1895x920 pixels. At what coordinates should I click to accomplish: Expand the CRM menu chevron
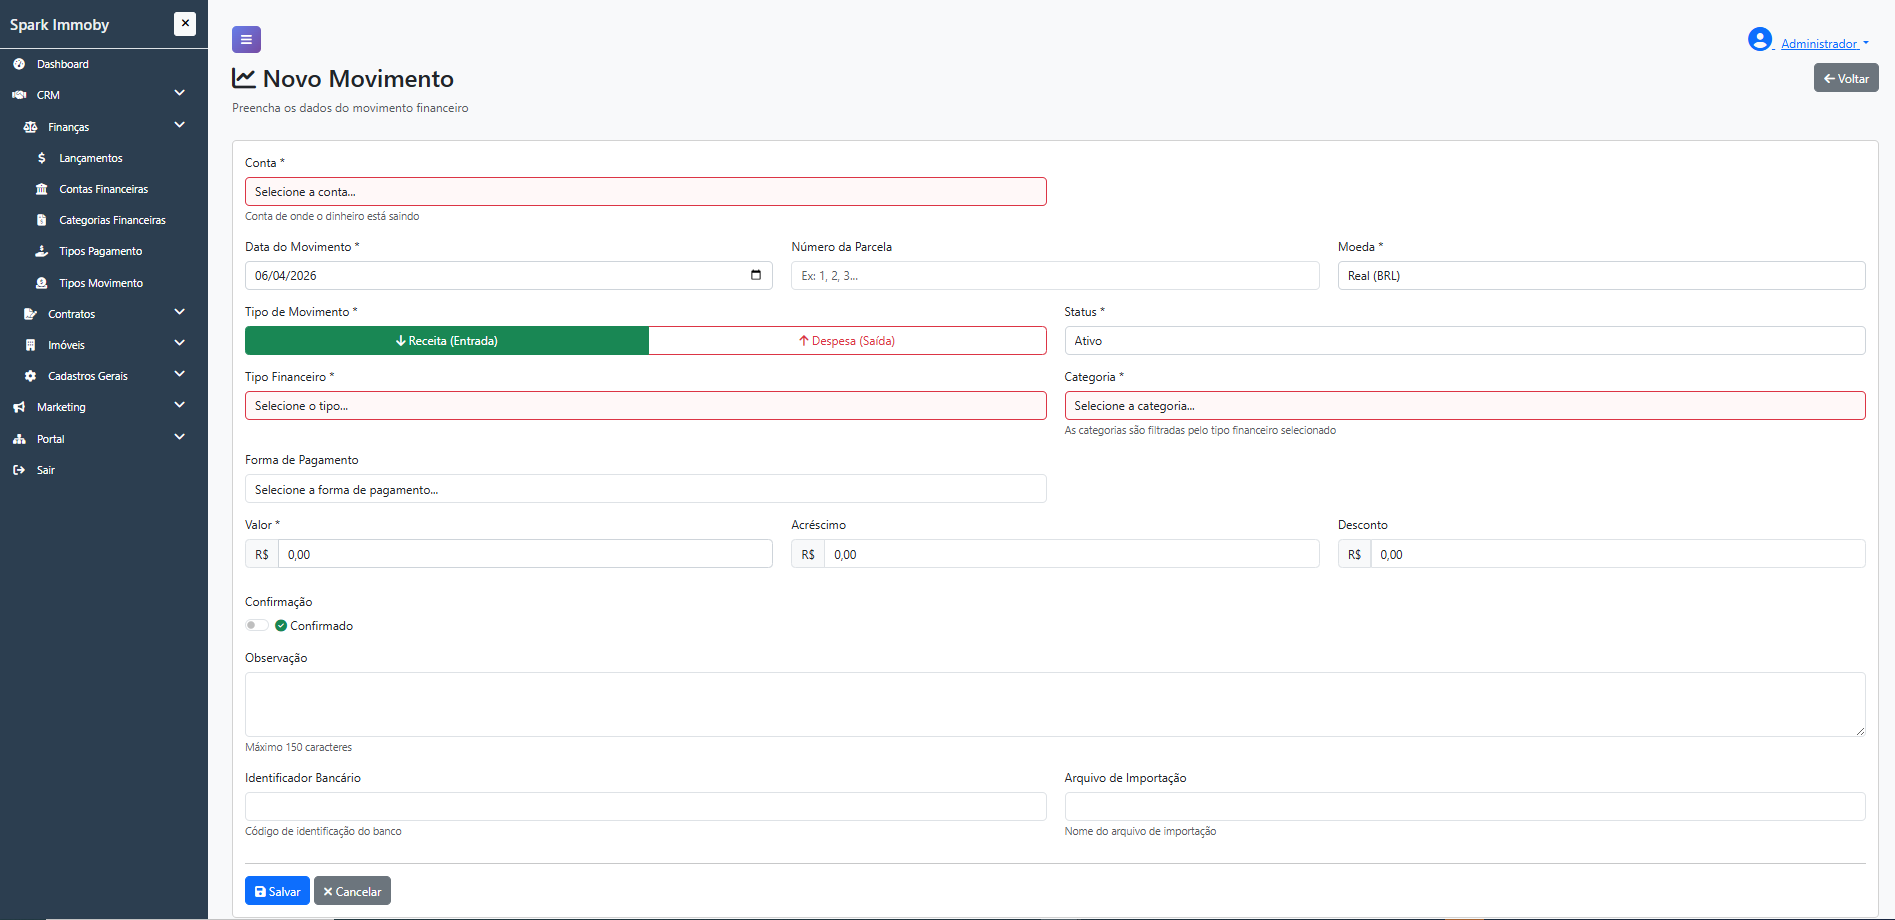180,93
